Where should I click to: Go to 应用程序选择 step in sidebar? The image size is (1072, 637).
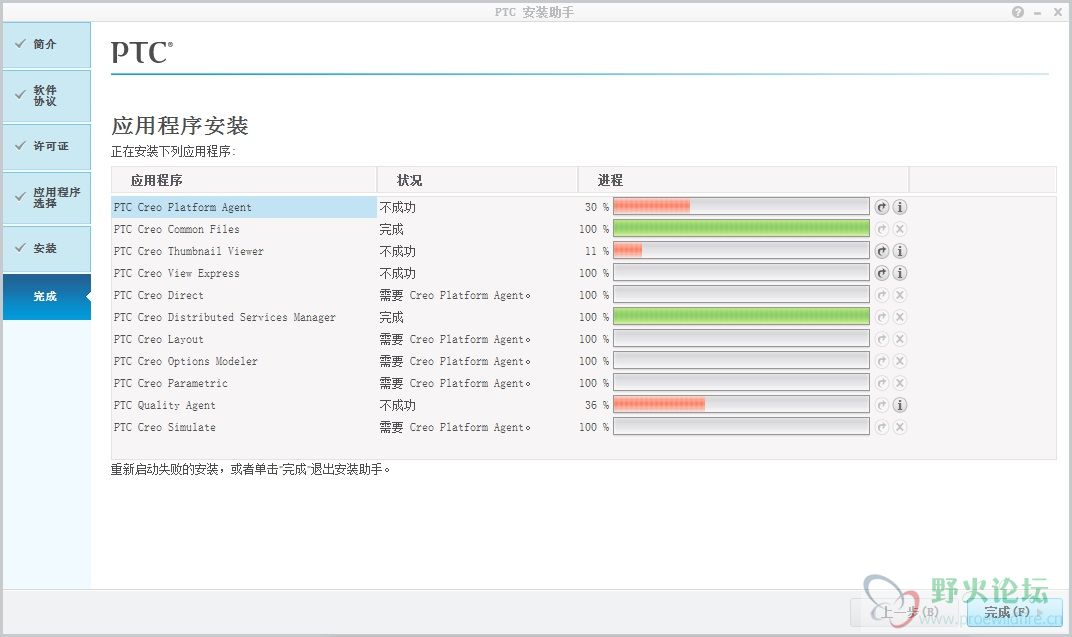click(x=46, y=198)
